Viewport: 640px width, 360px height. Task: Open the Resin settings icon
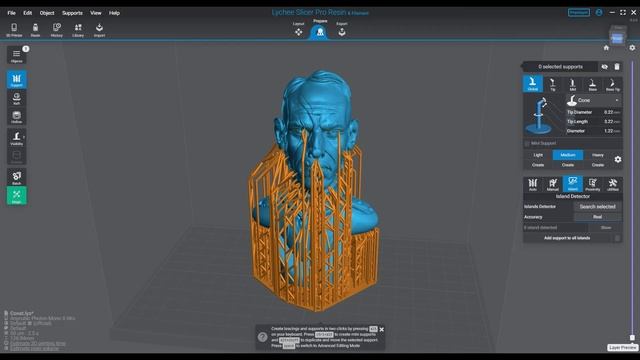point(36,30)
